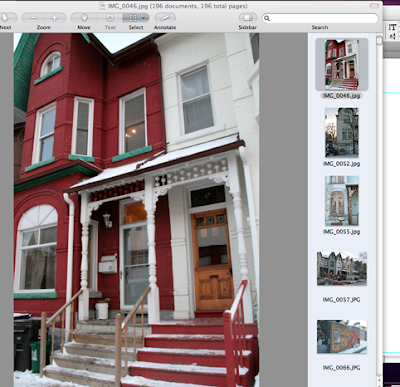The height and width of the screenshot is (387, 400).
Task: Click the main house photo
Action: (x=136, y=210)
